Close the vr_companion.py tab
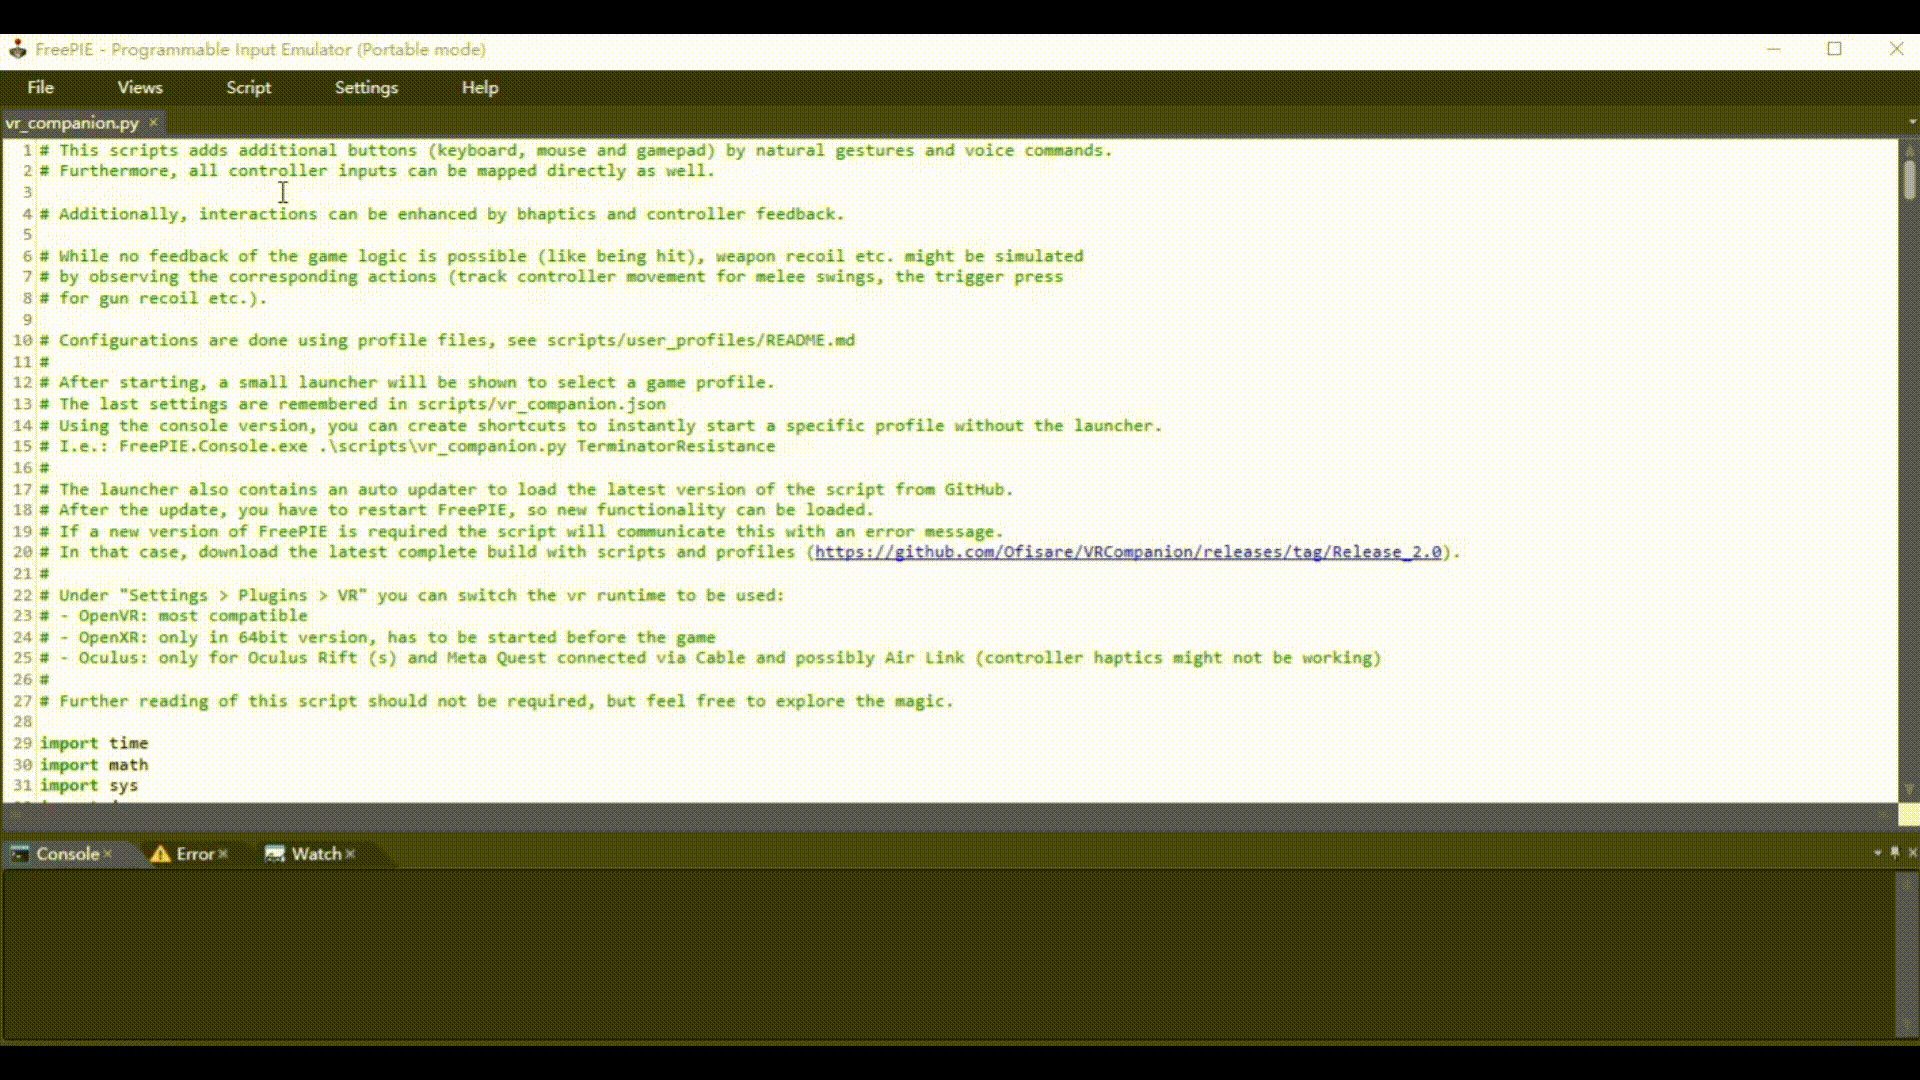The width and height of the screenshot is (1920, 1080). [x=153, y=123]
